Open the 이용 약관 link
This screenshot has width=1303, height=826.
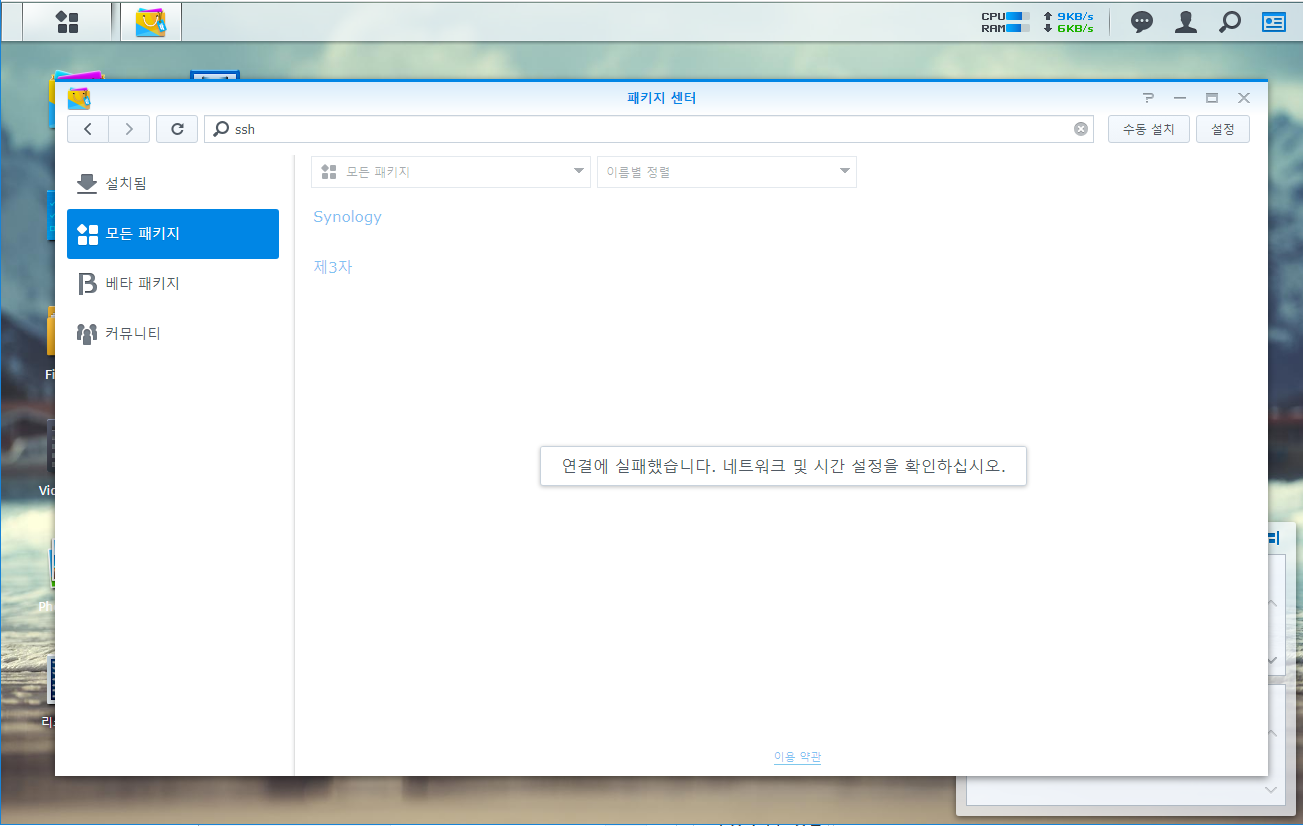pos(797,758)
